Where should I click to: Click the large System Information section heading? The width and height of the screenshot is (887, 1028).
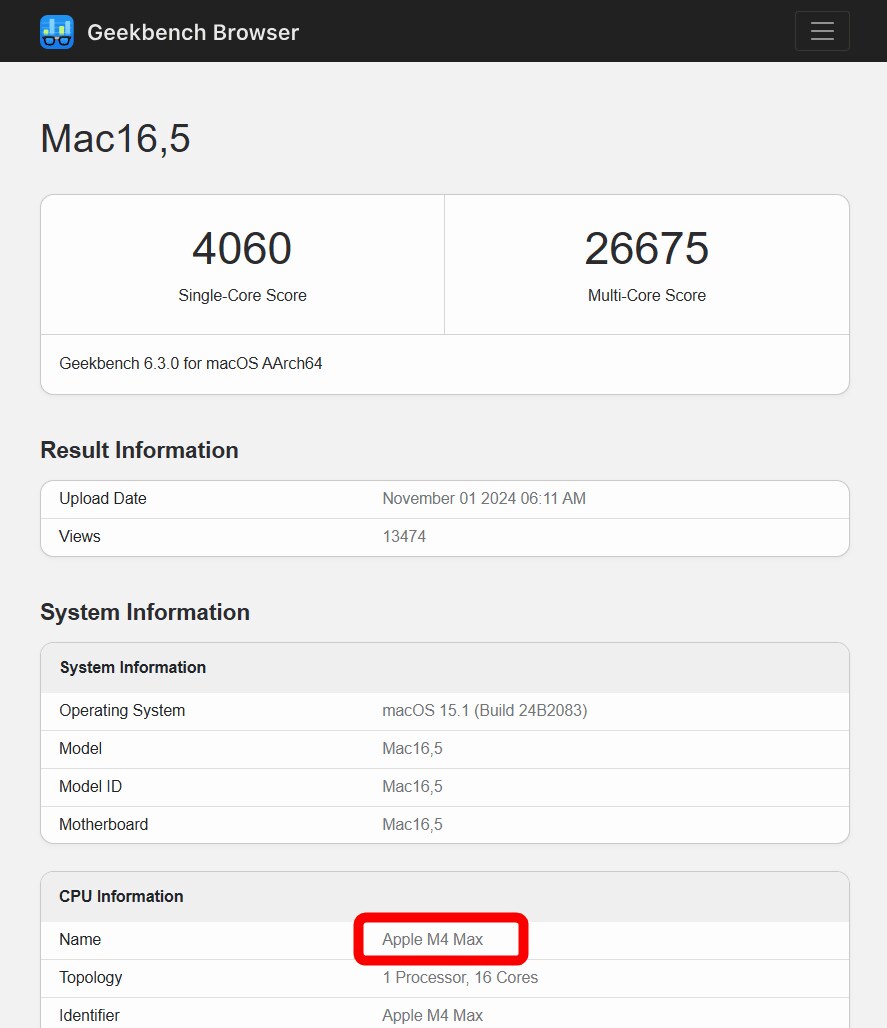click(x=145, y=612)
